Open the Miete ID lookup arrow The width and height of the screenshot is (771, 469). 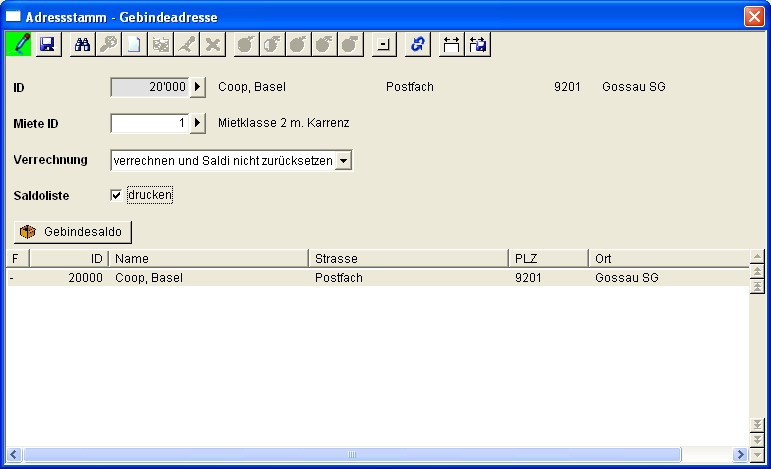pyautogui.click(x=198, y=123)
